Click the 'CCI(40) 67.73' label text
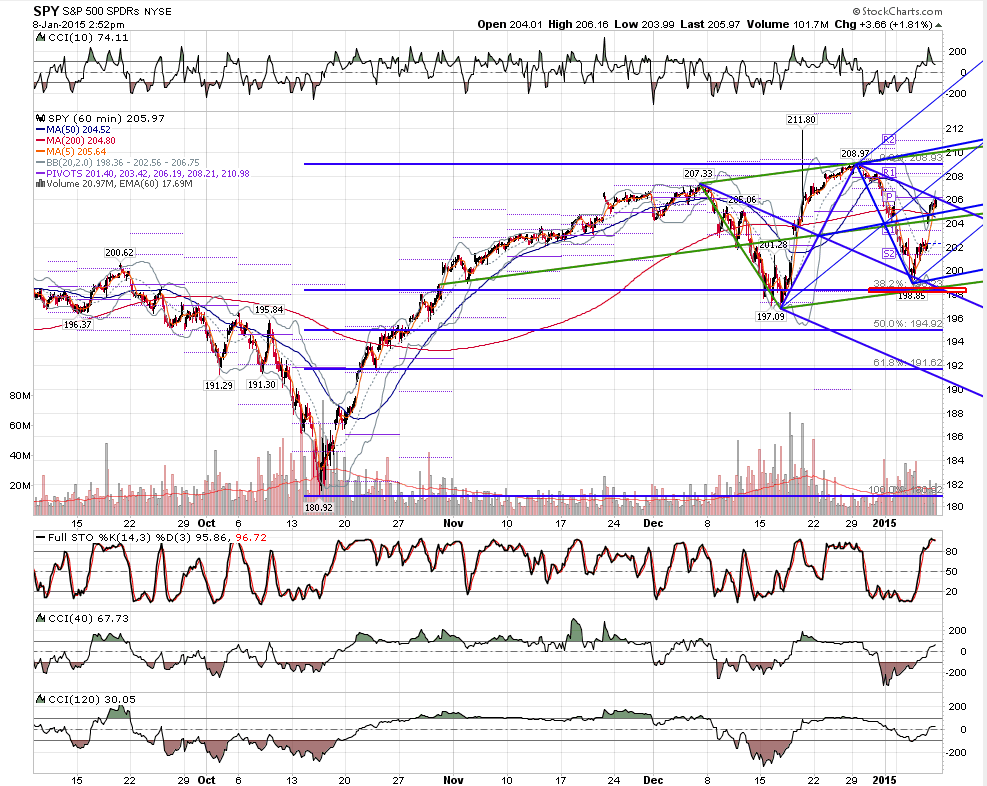The height and width of the screenshot is (786, 987). [89, 619]
